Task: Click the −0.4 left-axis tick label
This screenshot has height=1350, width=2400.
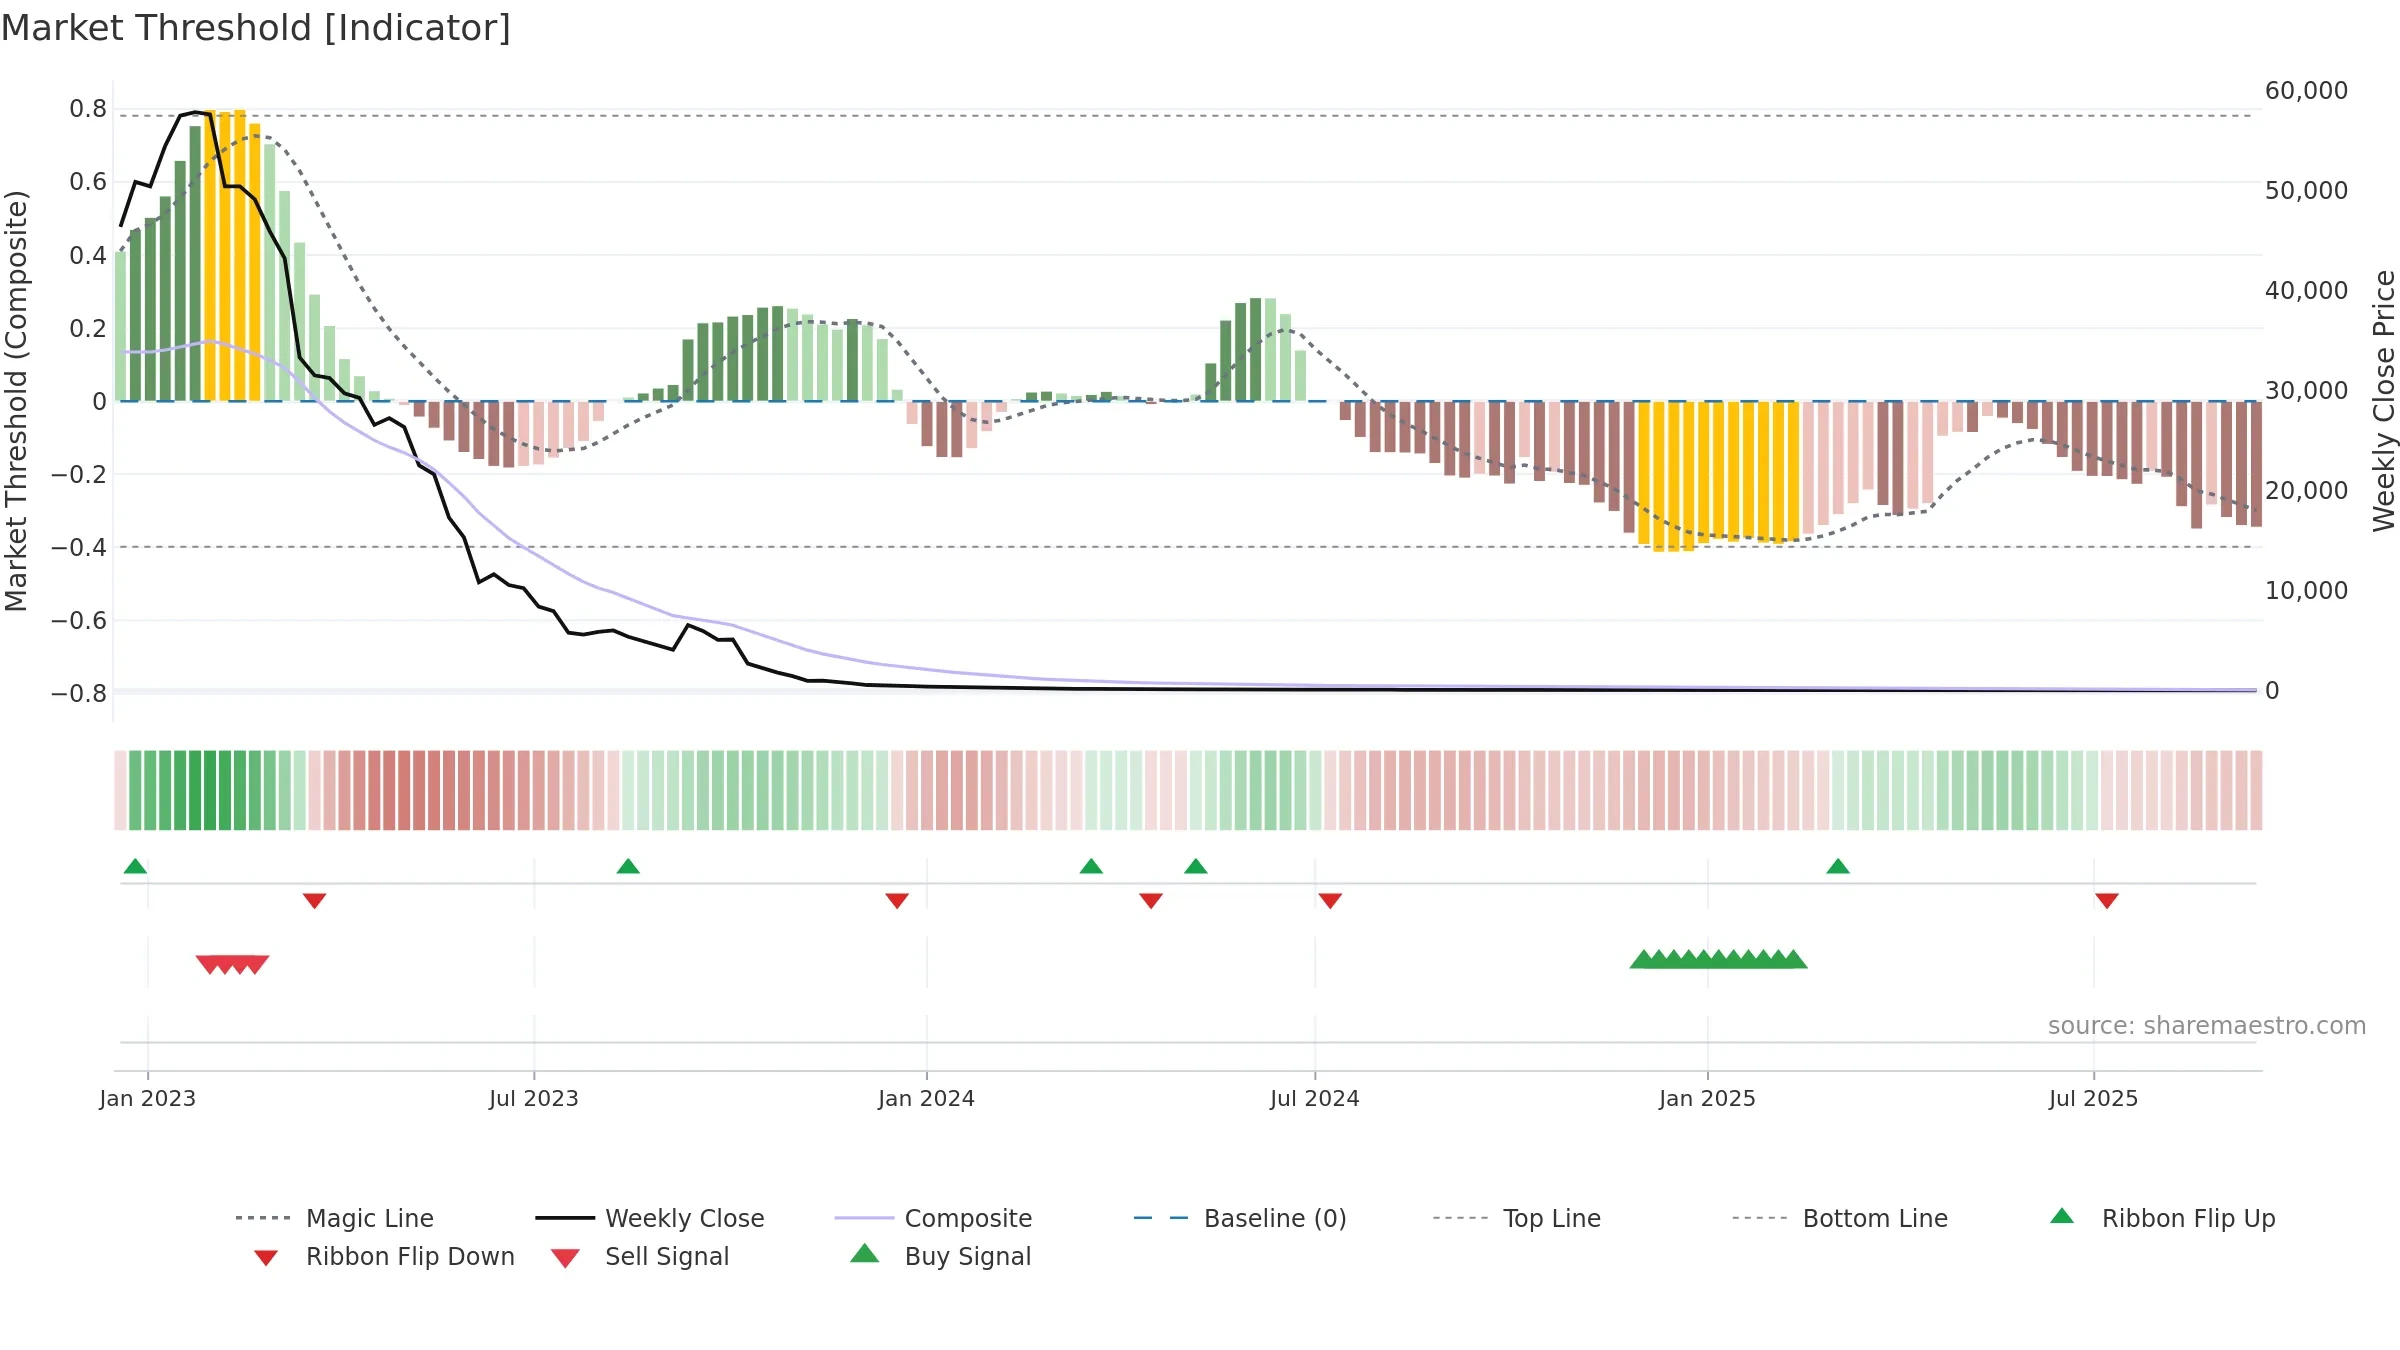Action: [x=78, y=547]
